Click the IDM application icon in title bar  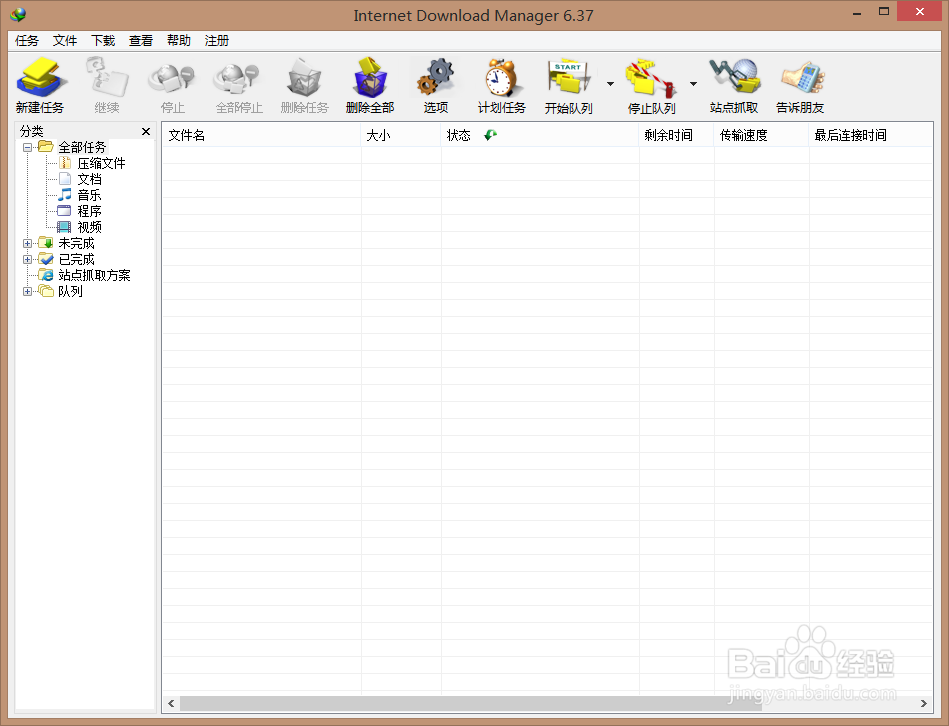point(18,15)
